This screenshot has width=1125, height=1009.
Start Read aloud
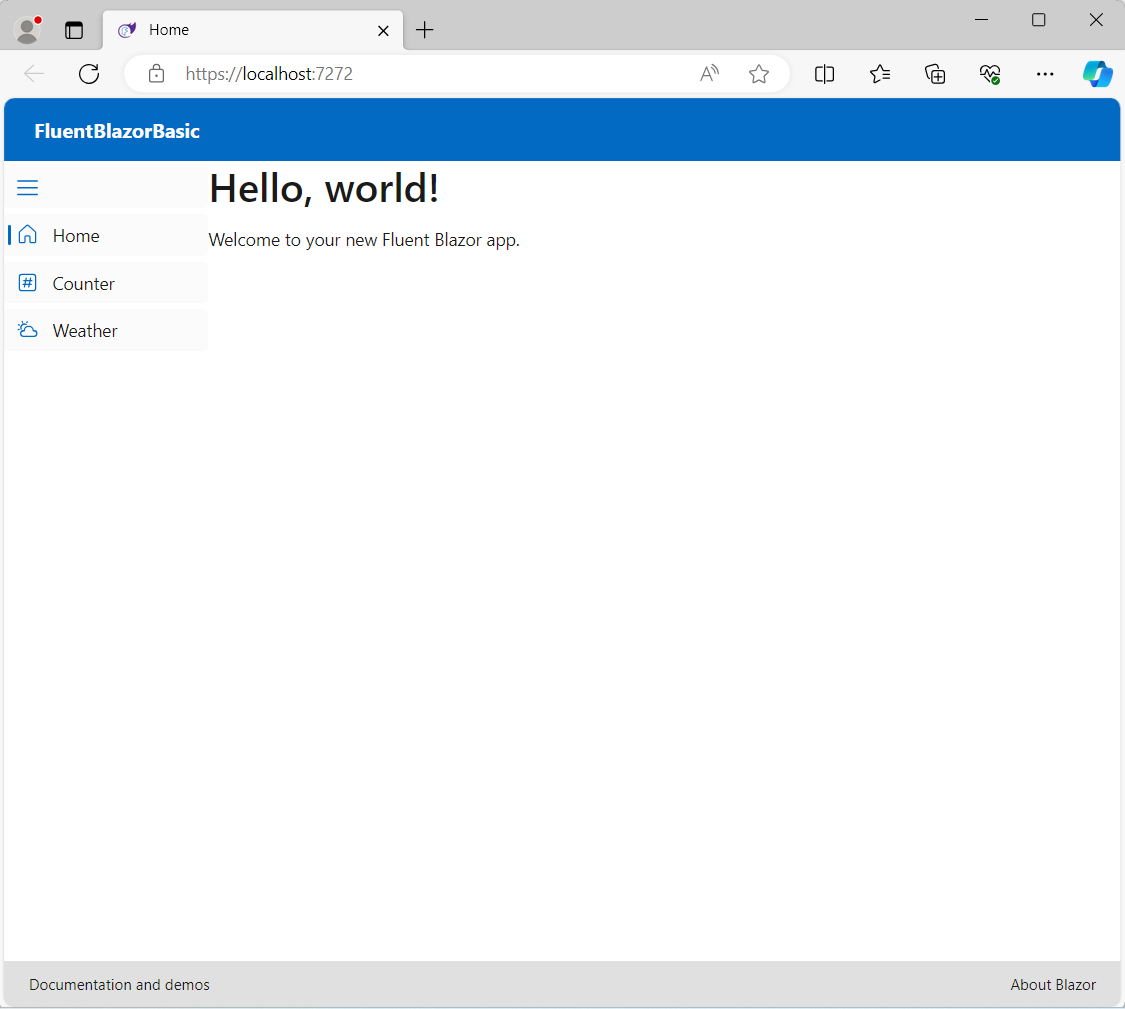pyautogui.click(x=710, y=74)
